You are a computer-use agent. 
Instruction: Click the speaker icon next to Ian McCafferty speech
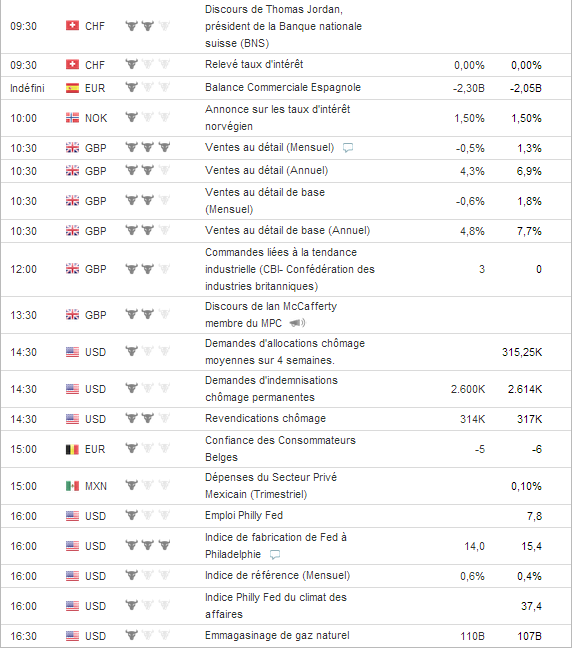[297, 323]
